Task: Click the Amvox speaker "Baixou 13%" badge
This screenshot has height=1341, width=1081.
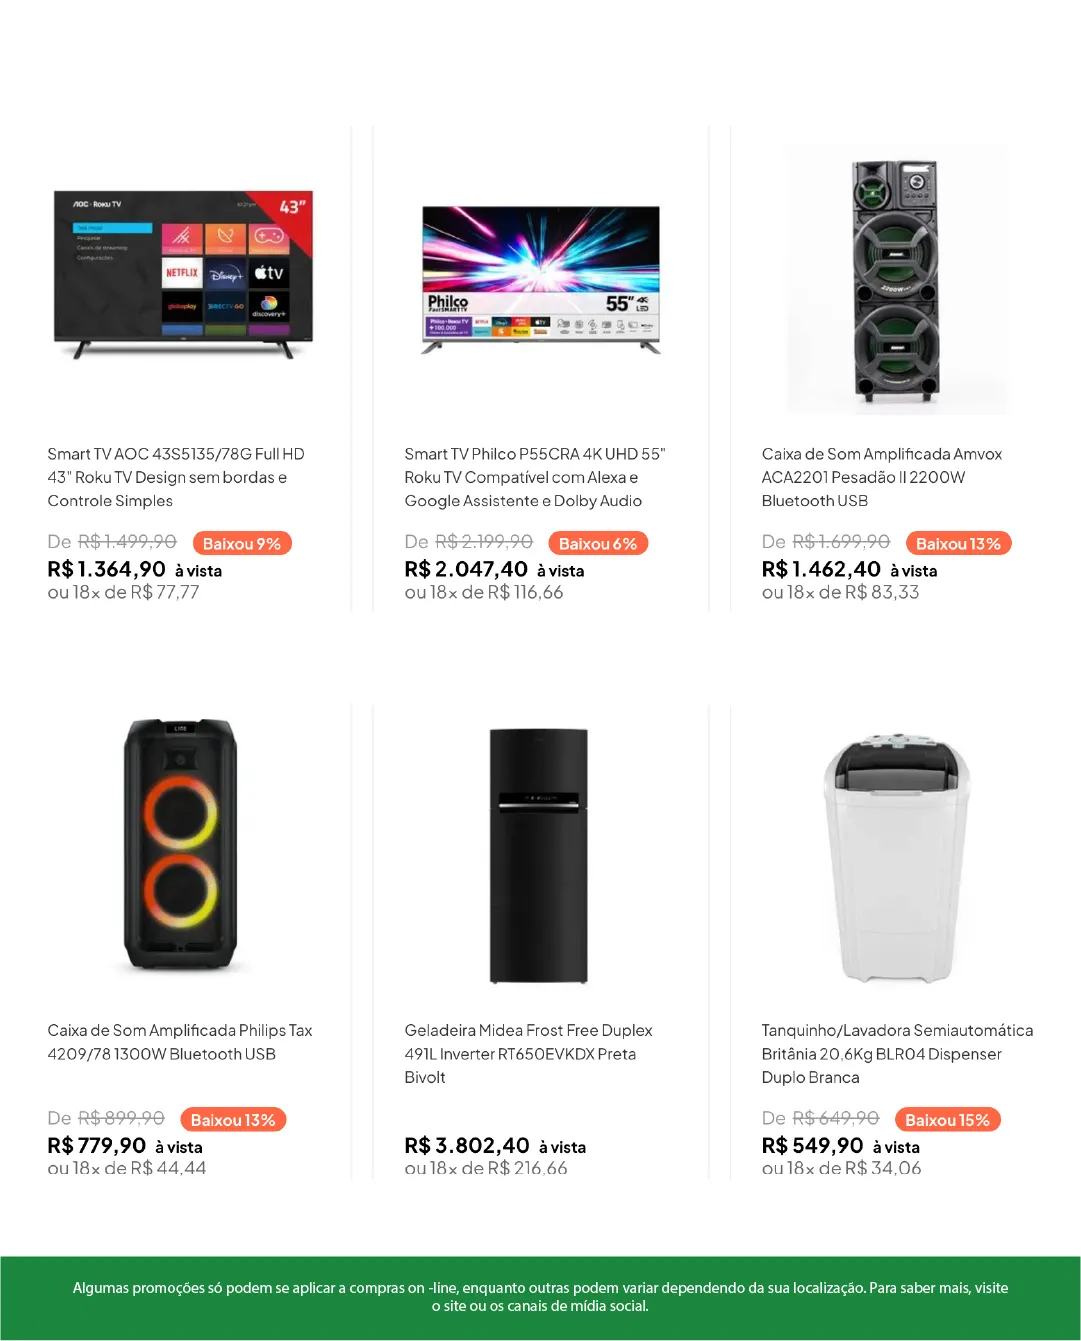Action: (958, 544)
